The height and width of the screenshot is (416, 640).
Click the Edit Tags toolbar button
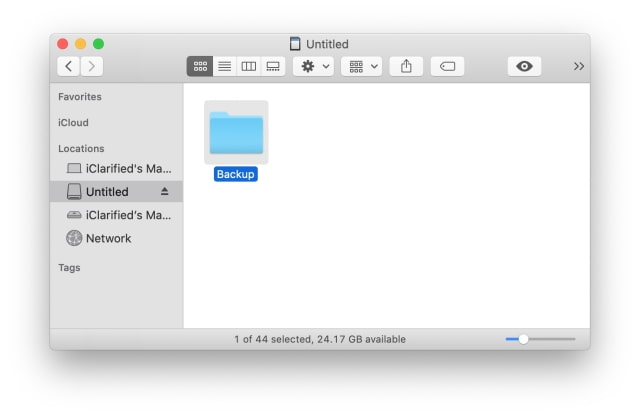pyautogui.click(x=447, y=66)
